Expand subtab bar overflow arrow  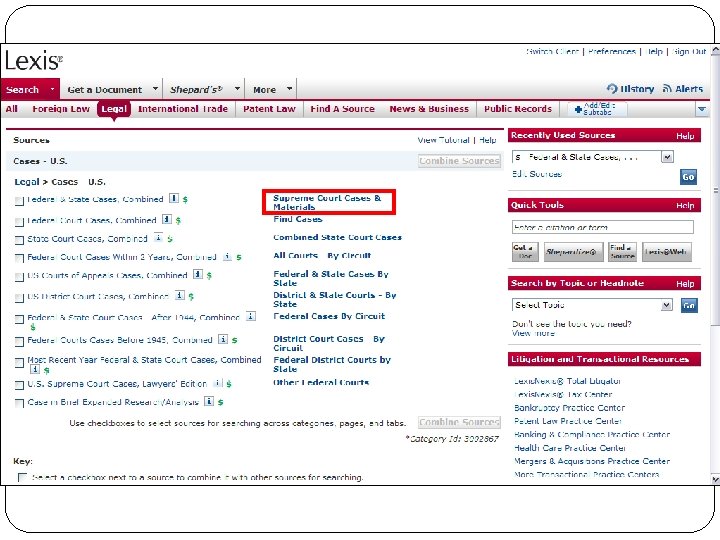coord(702,109)
